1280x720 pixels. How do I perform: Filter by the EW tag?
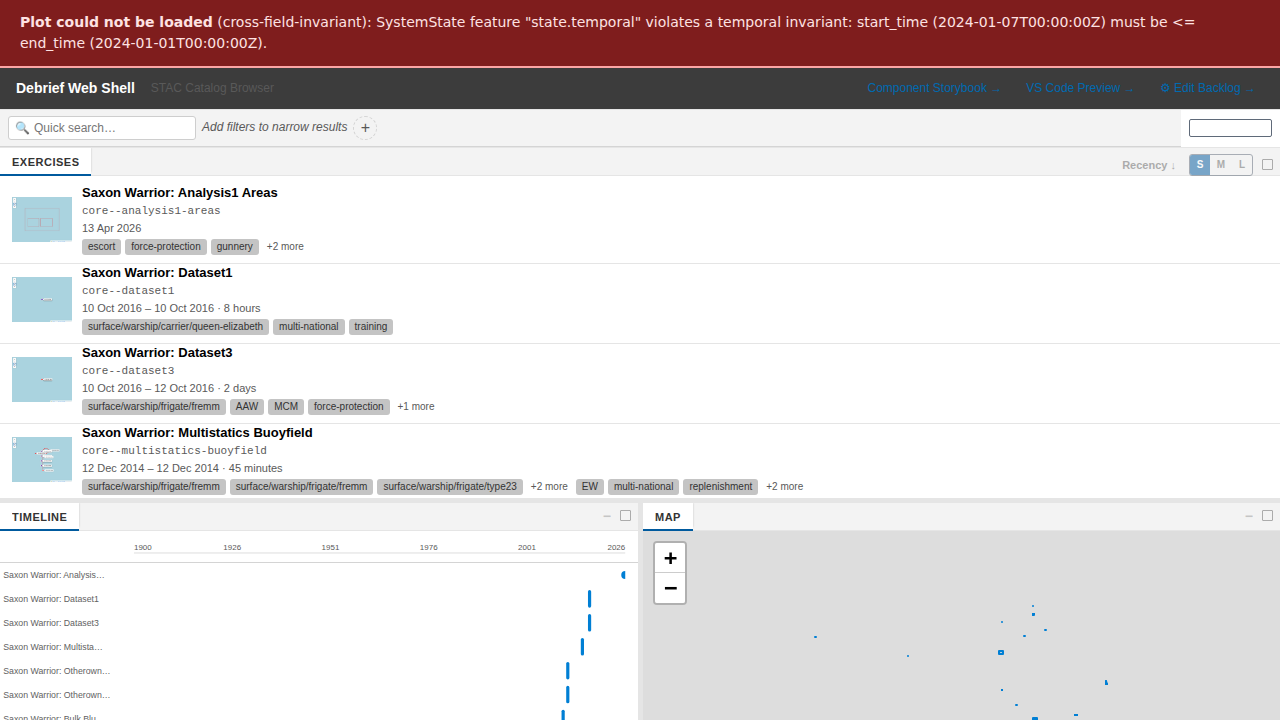pos(590,487)
